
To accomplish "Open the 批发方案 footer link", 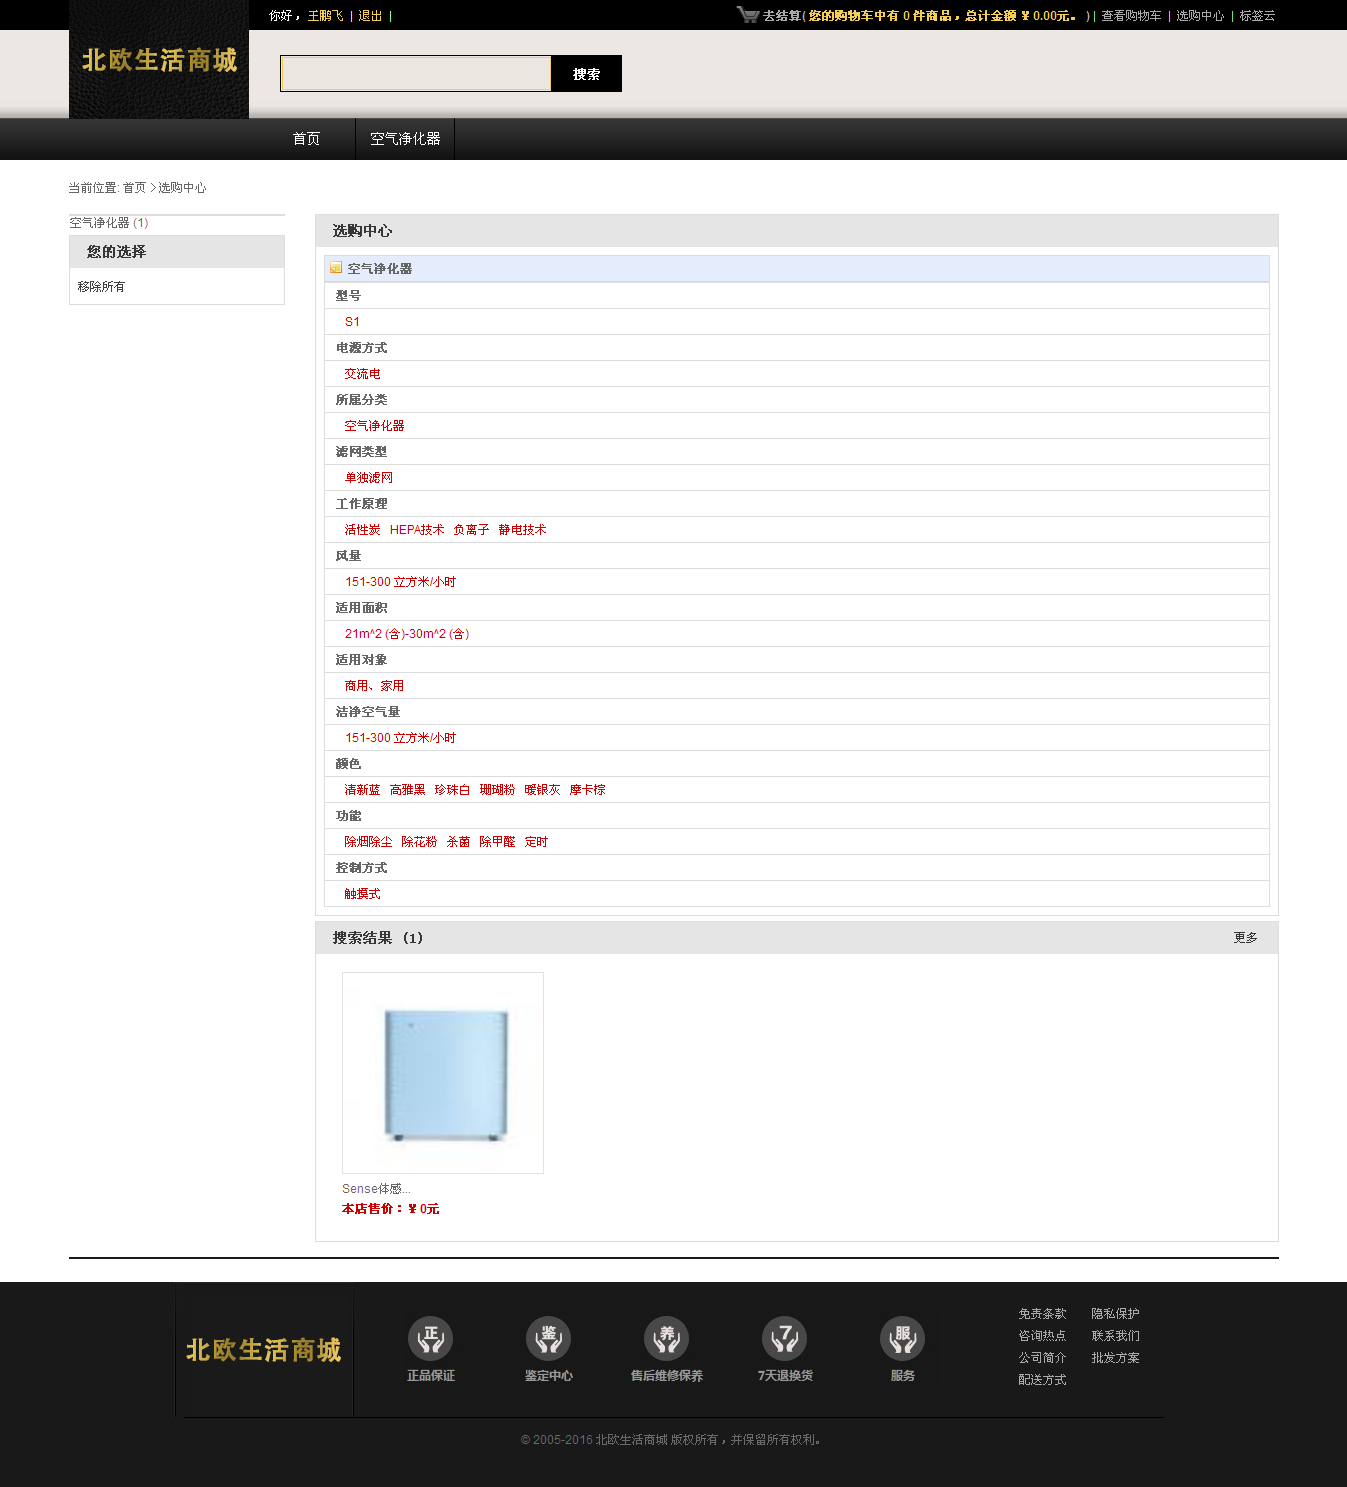I will tap(1115, 1357).
